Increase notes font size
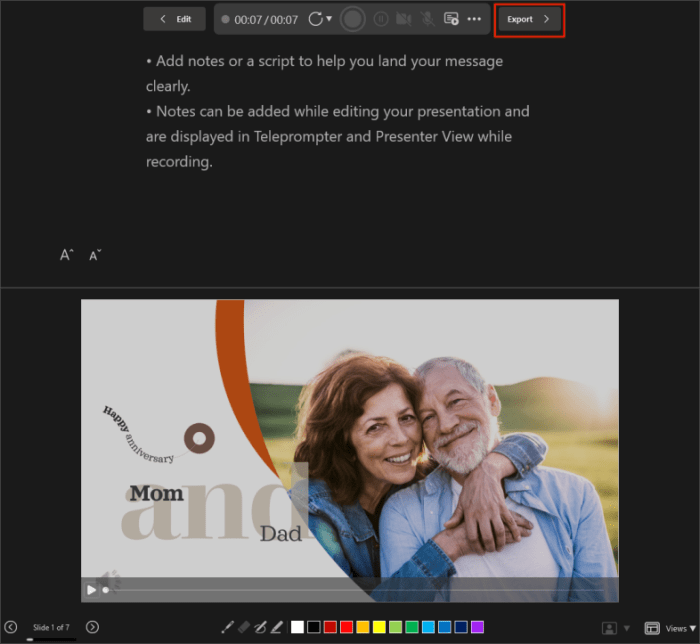The image size is (700, 644). click(x=66, y=255)
